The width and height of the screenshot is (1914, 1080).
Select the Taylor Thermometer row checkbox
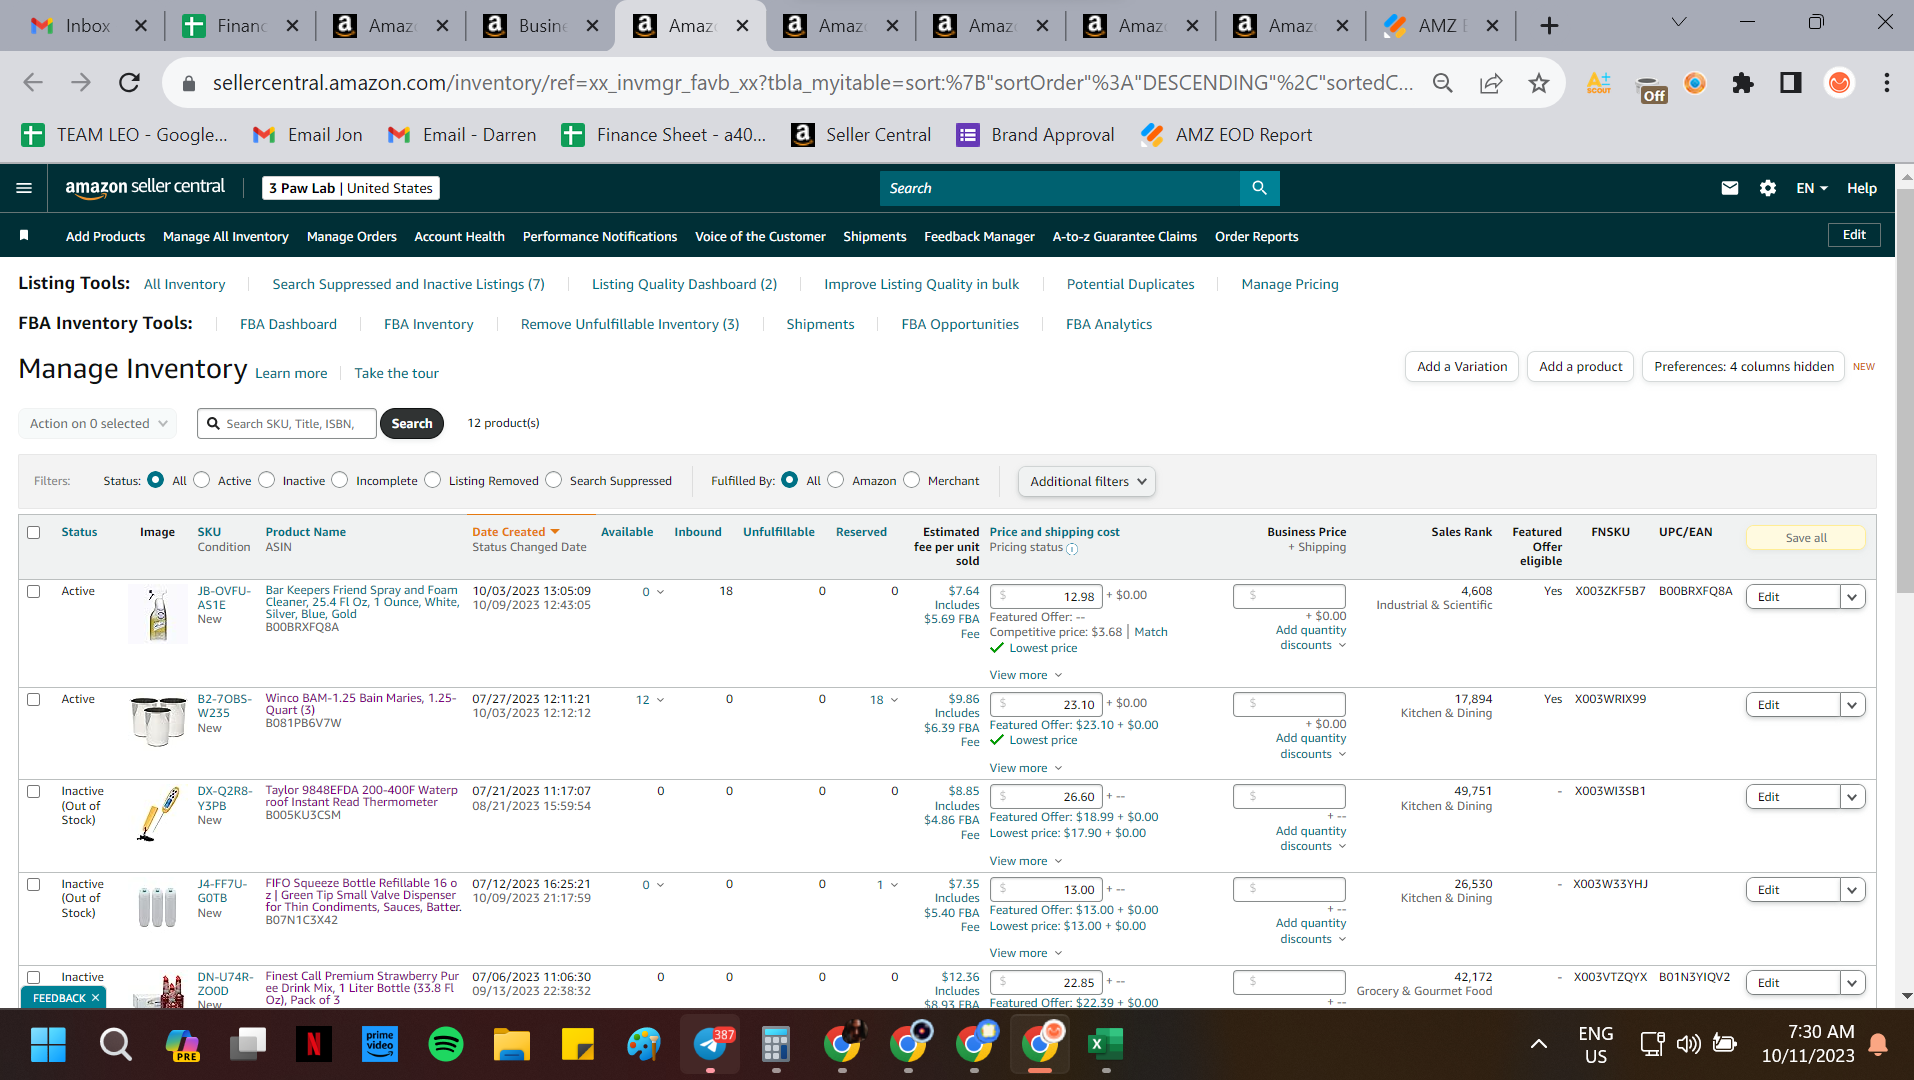pyautogui.click(x=34, y=791)
